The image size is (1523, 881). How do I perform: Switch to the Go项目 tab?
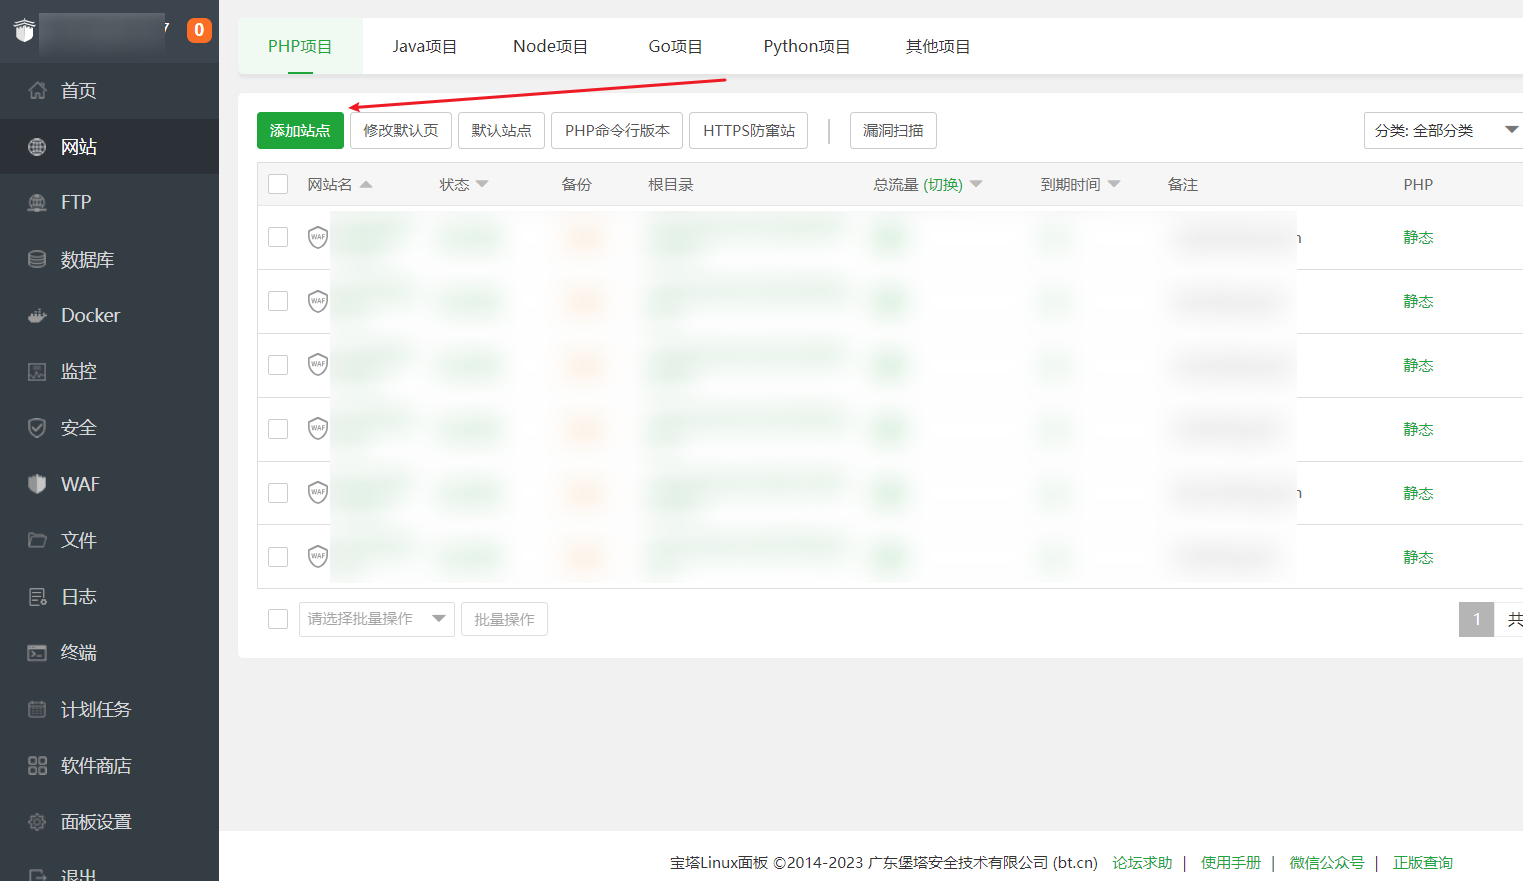point(675,46)
